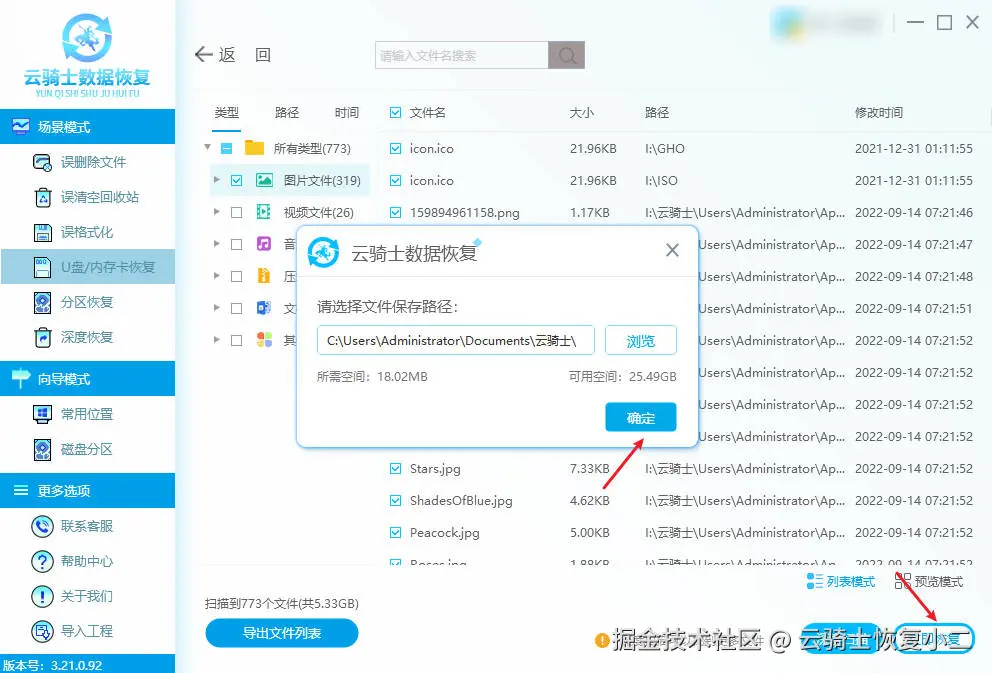
Task: Collapse the 所有类型 tree node
Action: pyautogui.click(x=208, y=147)
